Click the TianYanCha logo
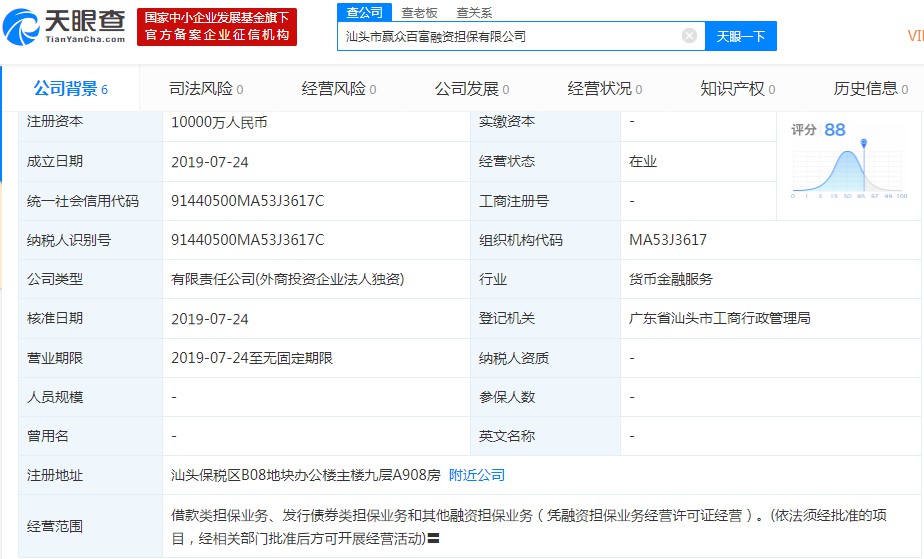Viewport: 924px width, 559px height. pos(64,27)
